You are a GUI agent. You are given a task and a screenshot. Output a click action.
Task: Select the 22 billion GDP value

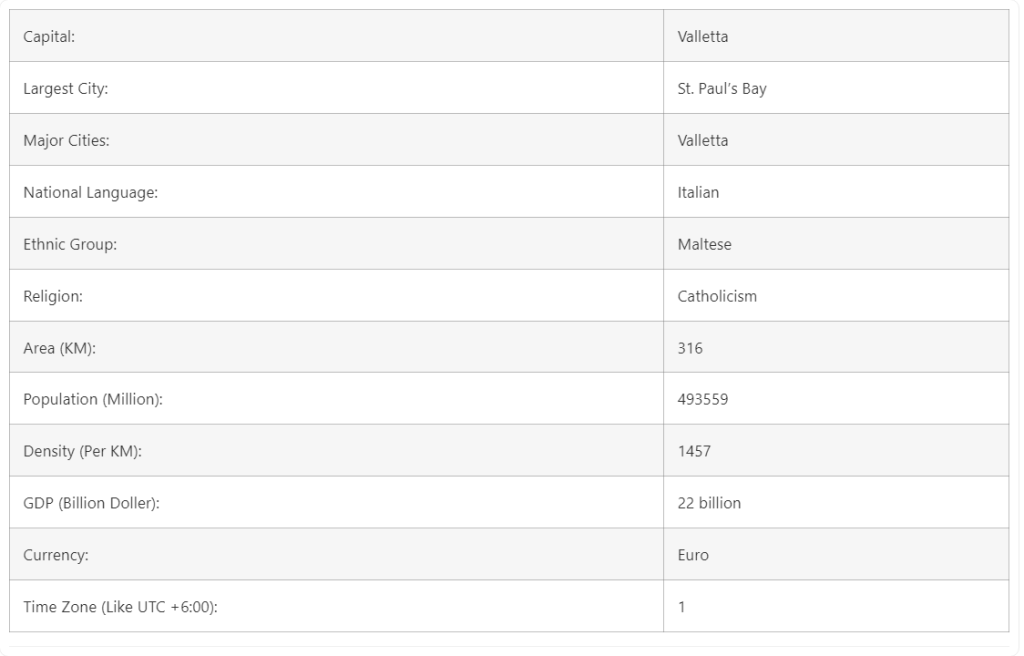[x=709, y=504]
